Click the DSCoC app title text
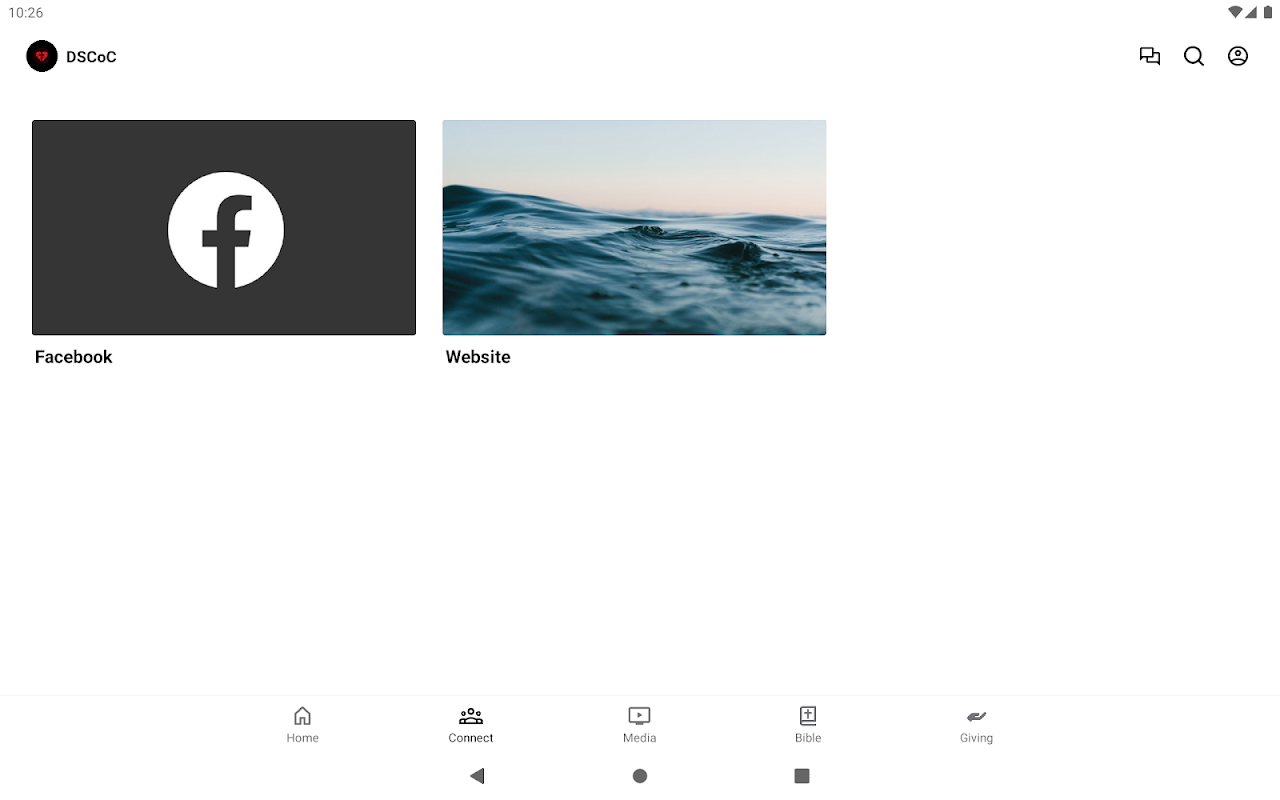This screenshot has width=1280, height=800. pos(91,57)
